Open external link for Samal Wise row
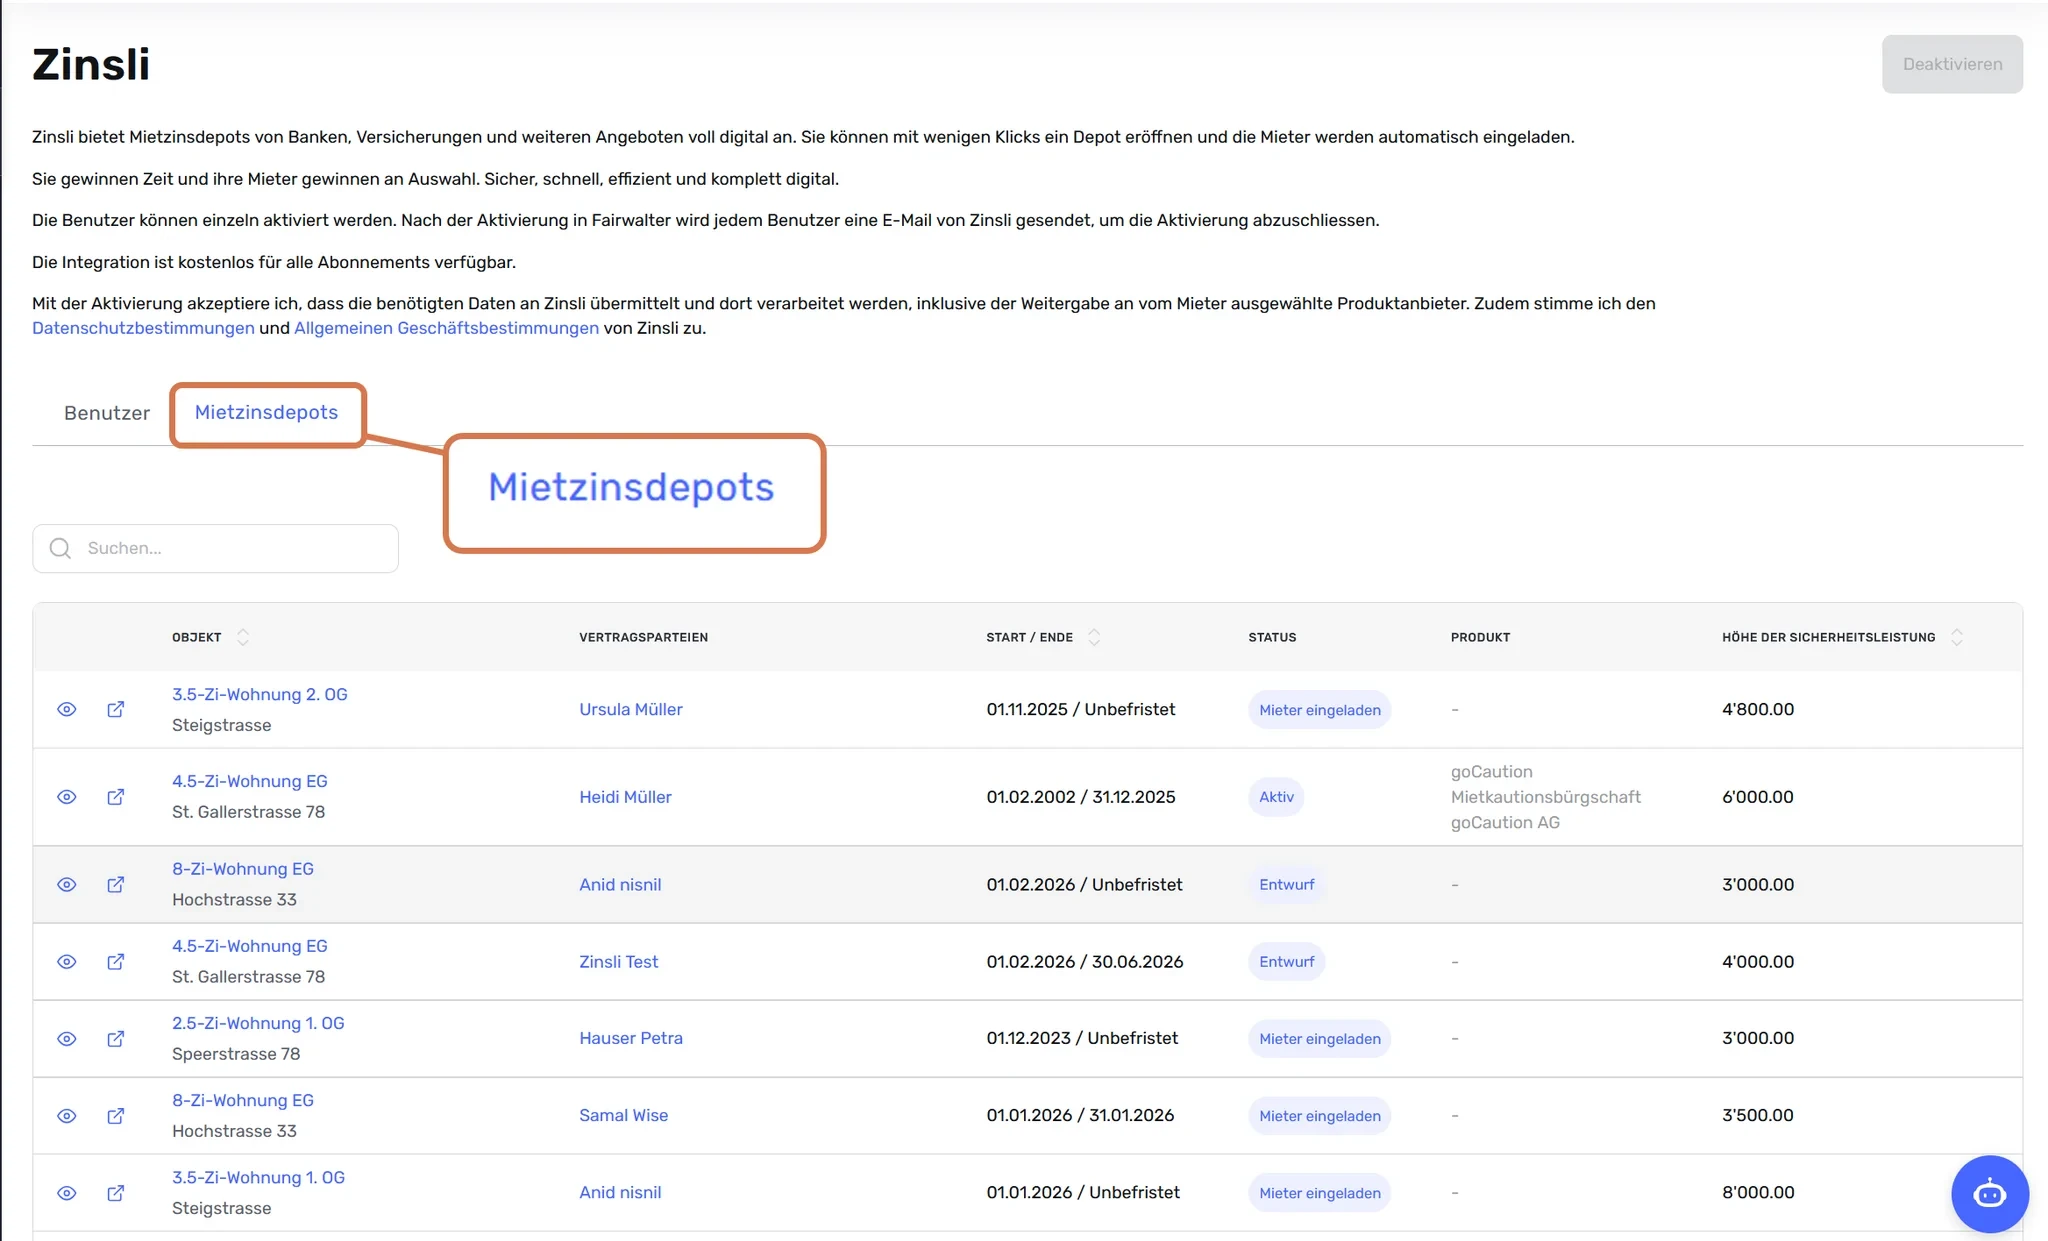Image resolution: width=2048 pixels, height=1241 pixels. pos(116,1115)
